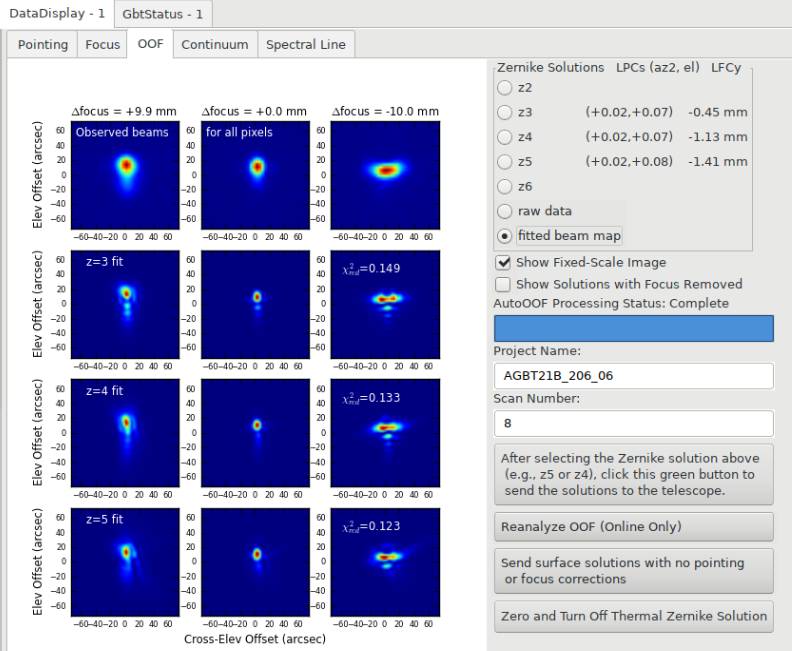Click the Observed beams +9.9 mm plot

(x=125, y=175)
